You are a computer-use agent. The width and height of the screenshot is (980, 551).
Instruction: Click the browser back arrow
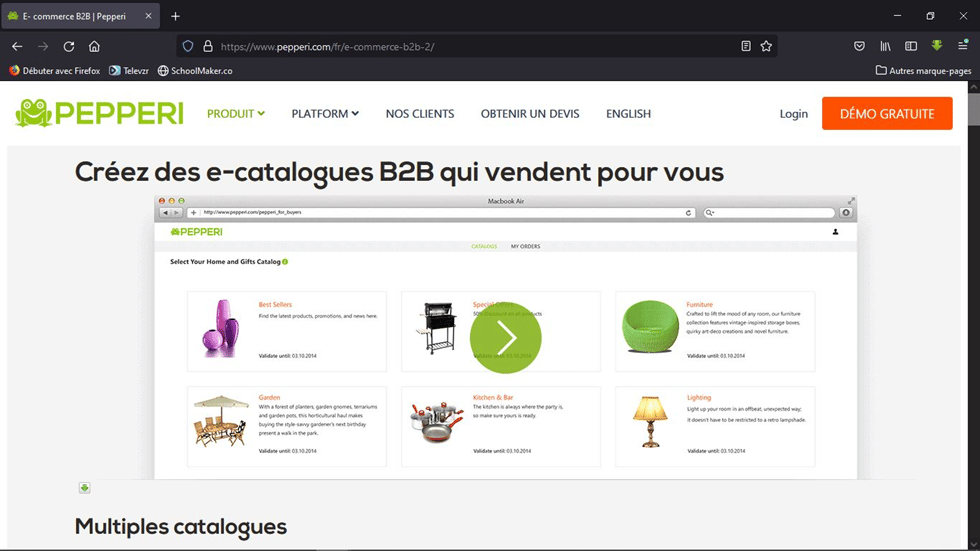click(17, 46)
